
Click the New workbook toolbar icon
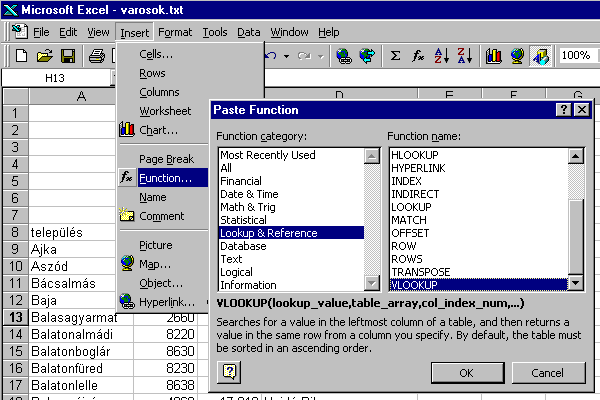(21, 56)
